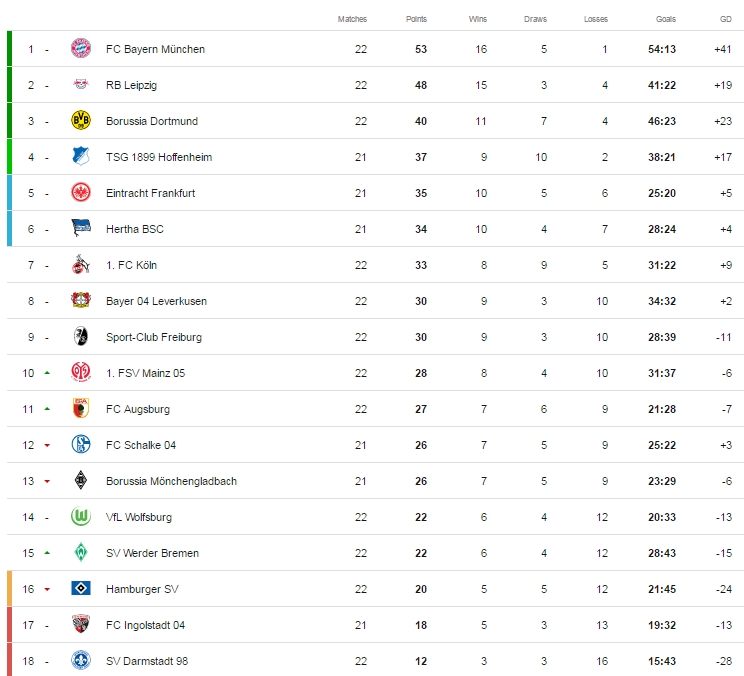This screenshot has width=744, height=676.
Task: Sort table by Wins column header
Action: [x=478, y=19]
